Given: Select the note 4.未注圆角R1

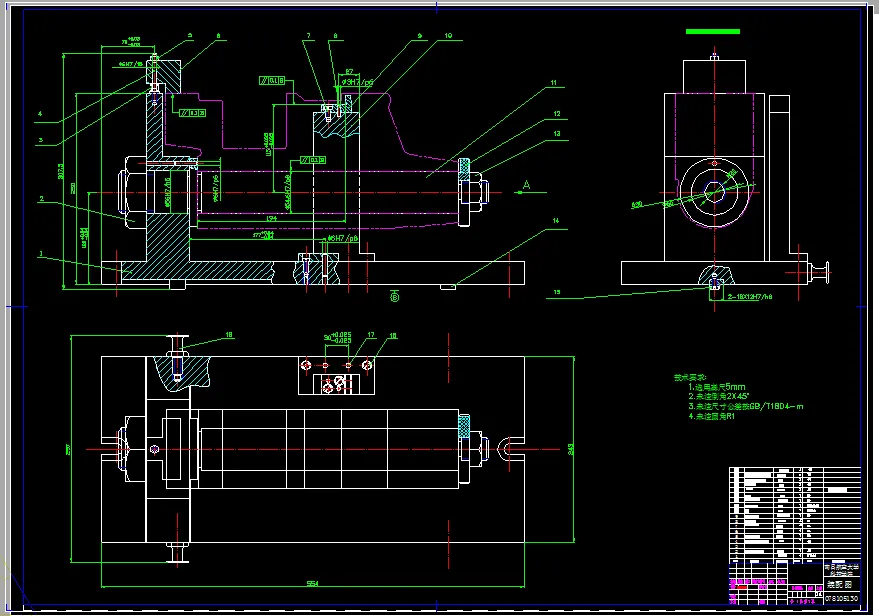Looking at the screenshot, I should point(711,416).
